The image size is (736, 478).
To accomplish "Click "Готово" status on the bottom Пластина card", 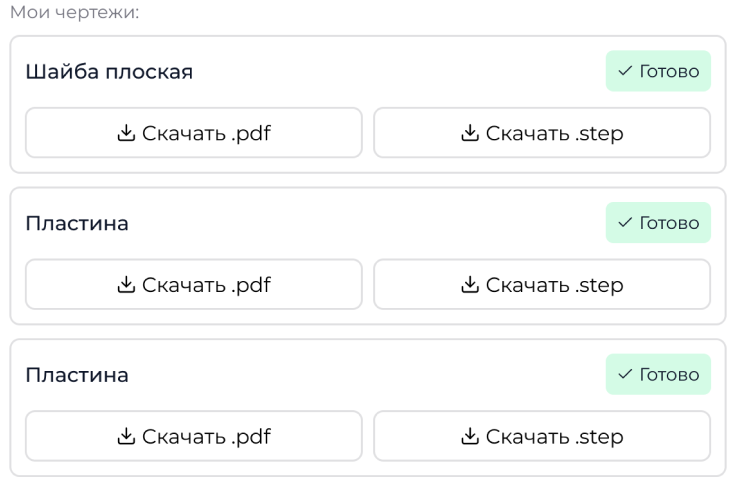I will click(x=658, y=375).
